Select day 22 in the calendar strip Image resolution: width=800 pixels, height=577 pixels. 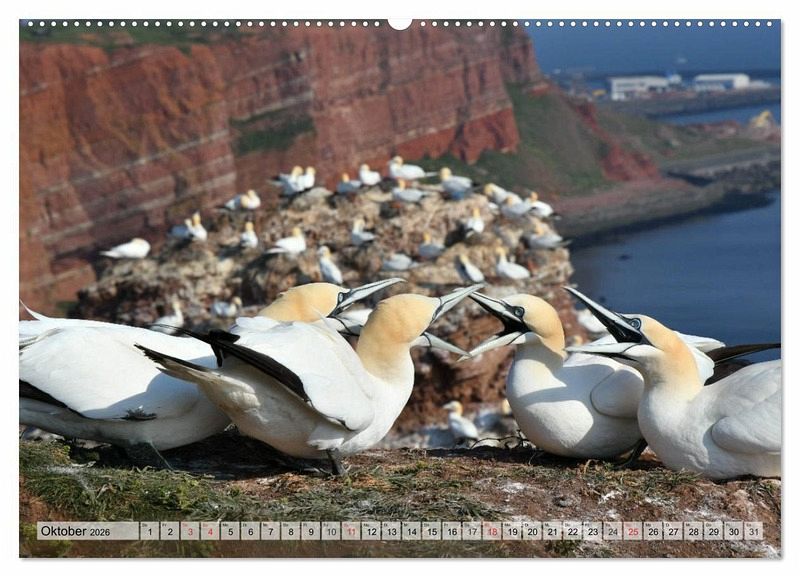pyautogui.click(x=572, y=531)
